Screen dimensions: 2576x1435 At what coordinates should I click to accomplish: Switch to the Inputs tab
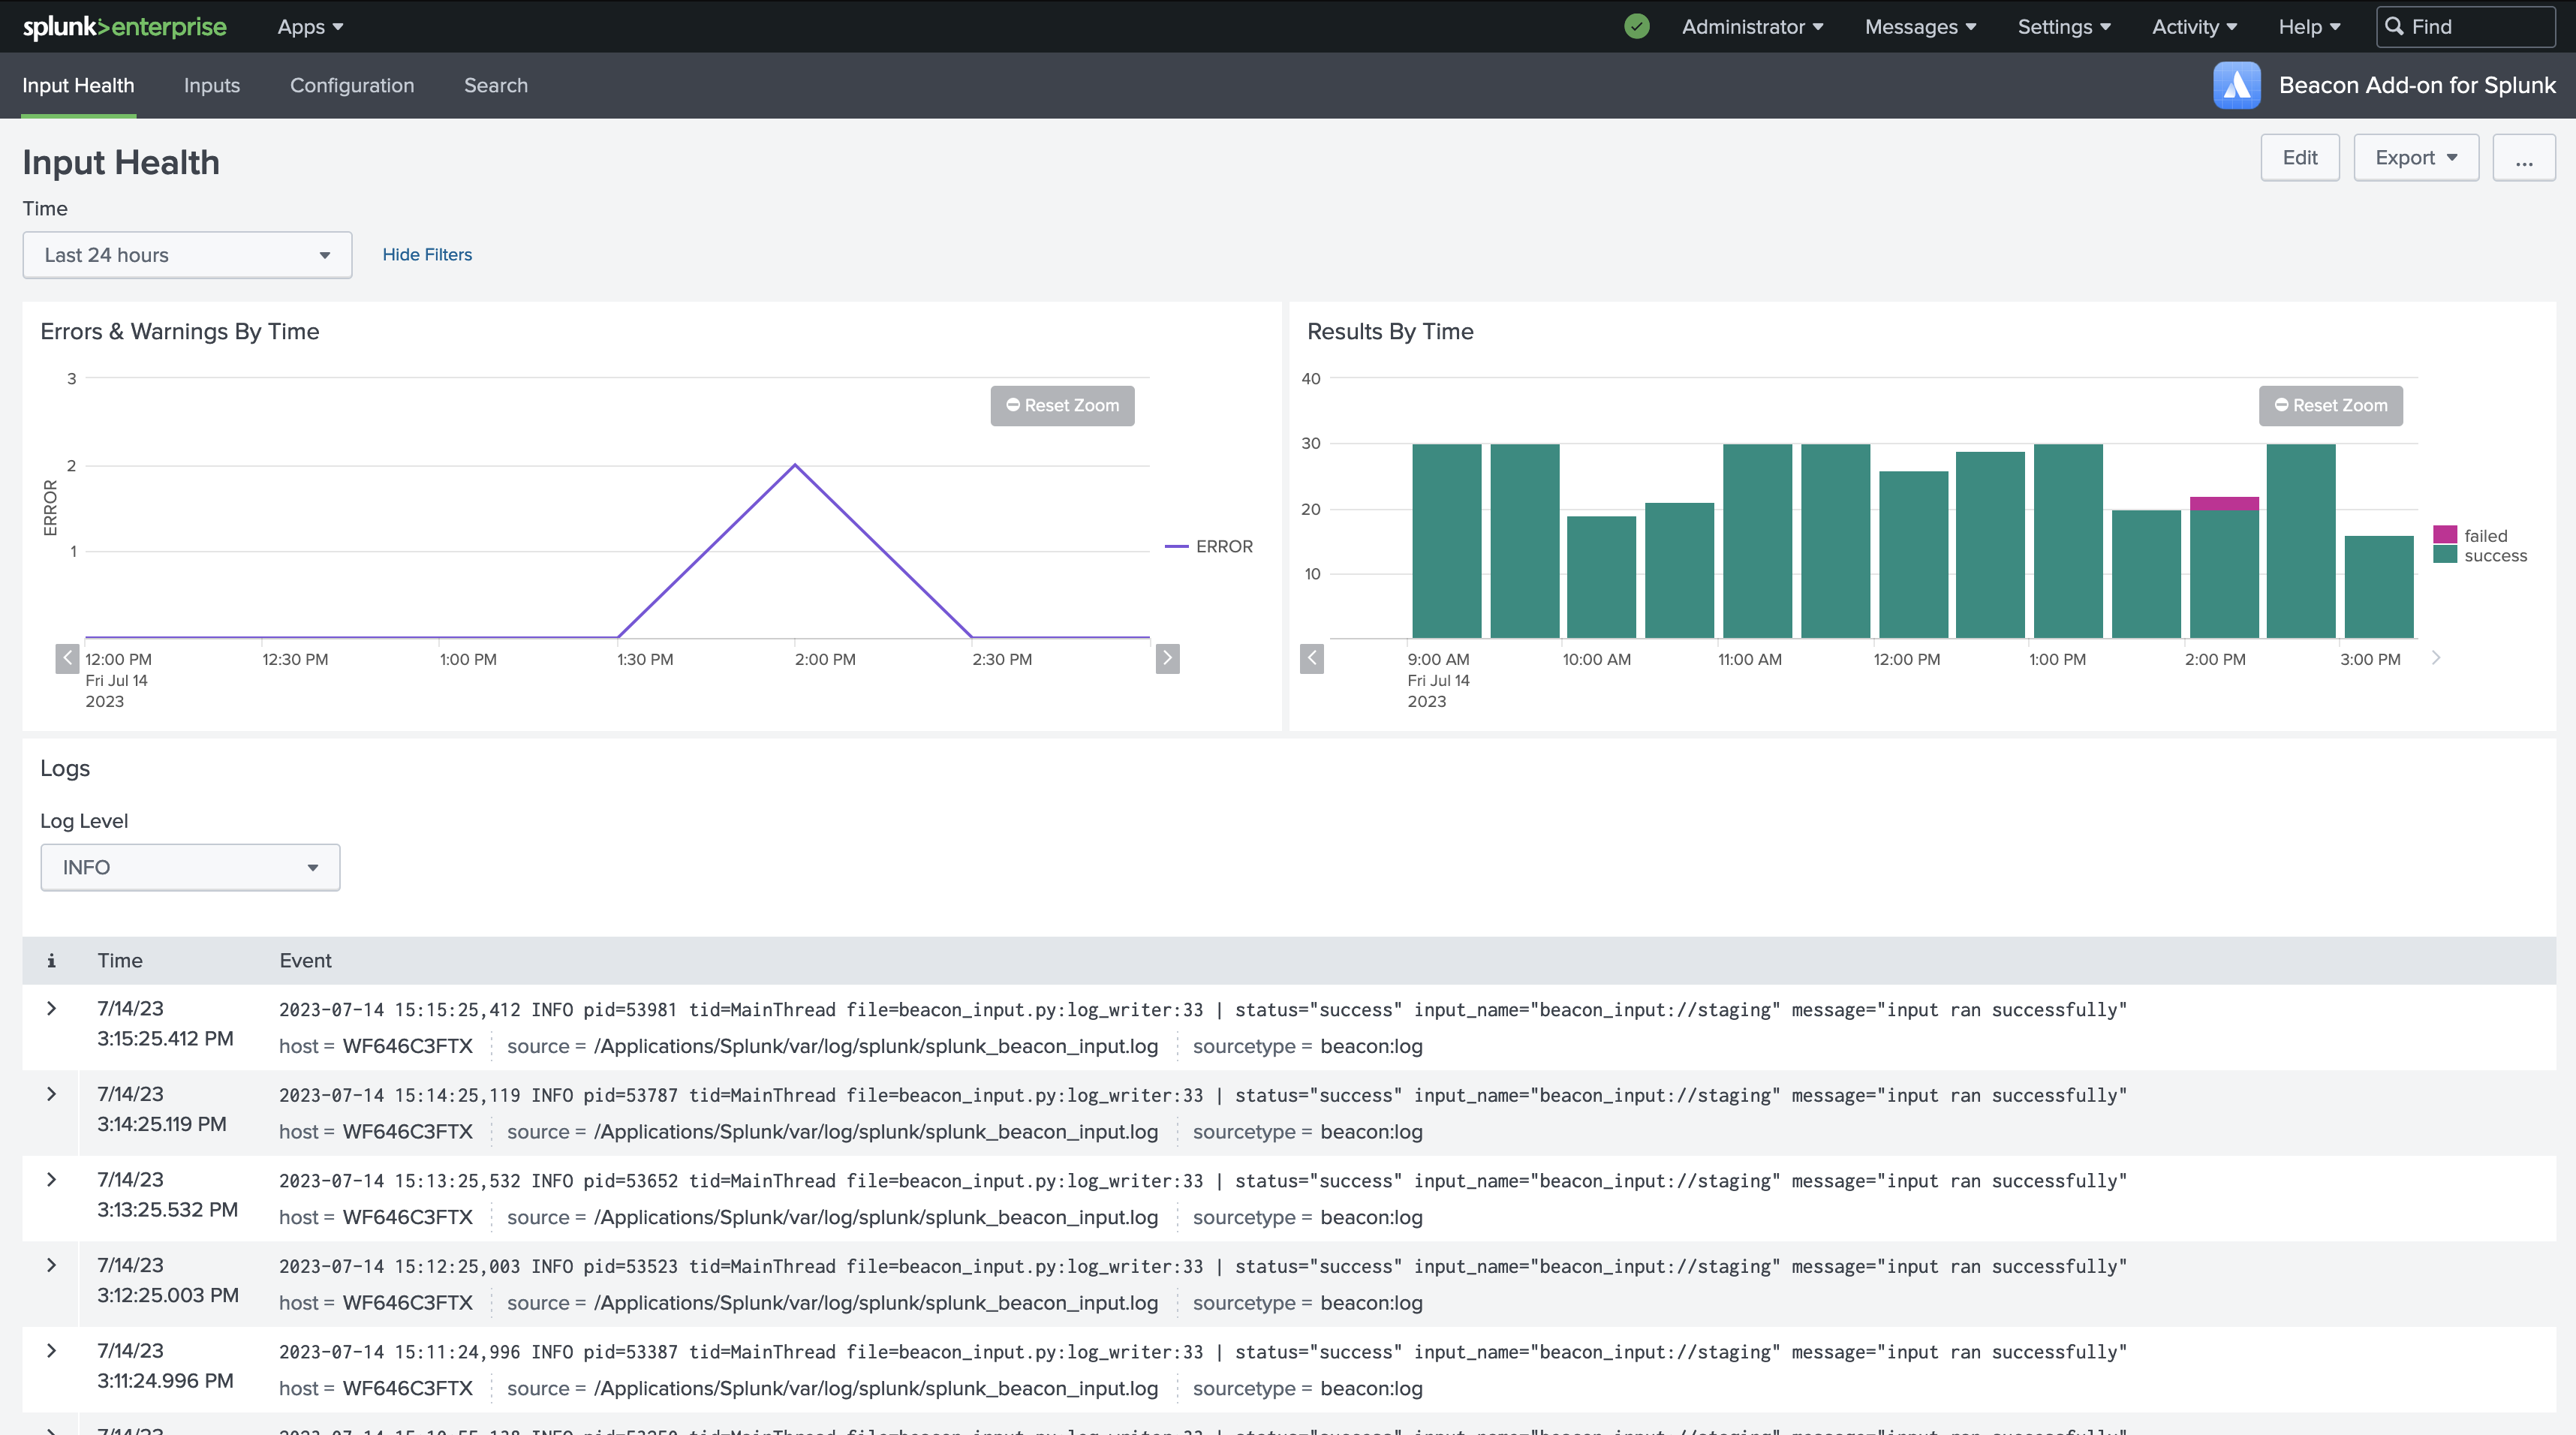click(212, 85)
